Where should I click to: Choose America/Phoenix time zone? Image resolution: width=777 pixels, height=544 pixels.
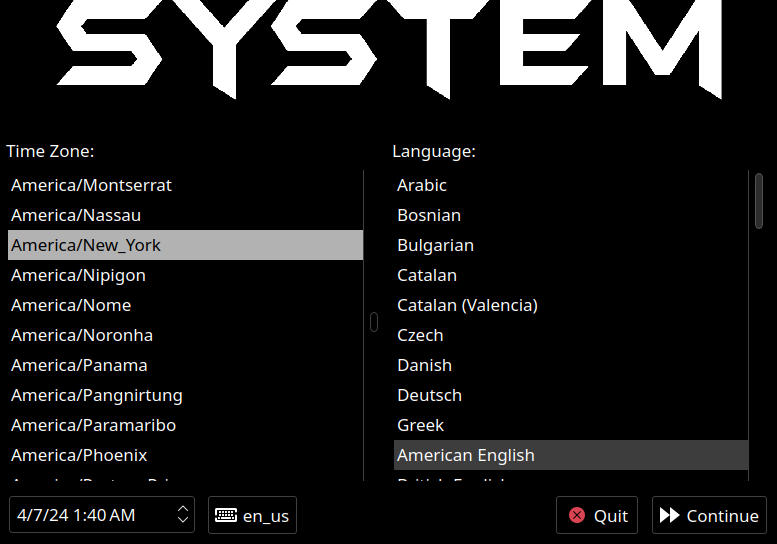(x=79, y=455)
